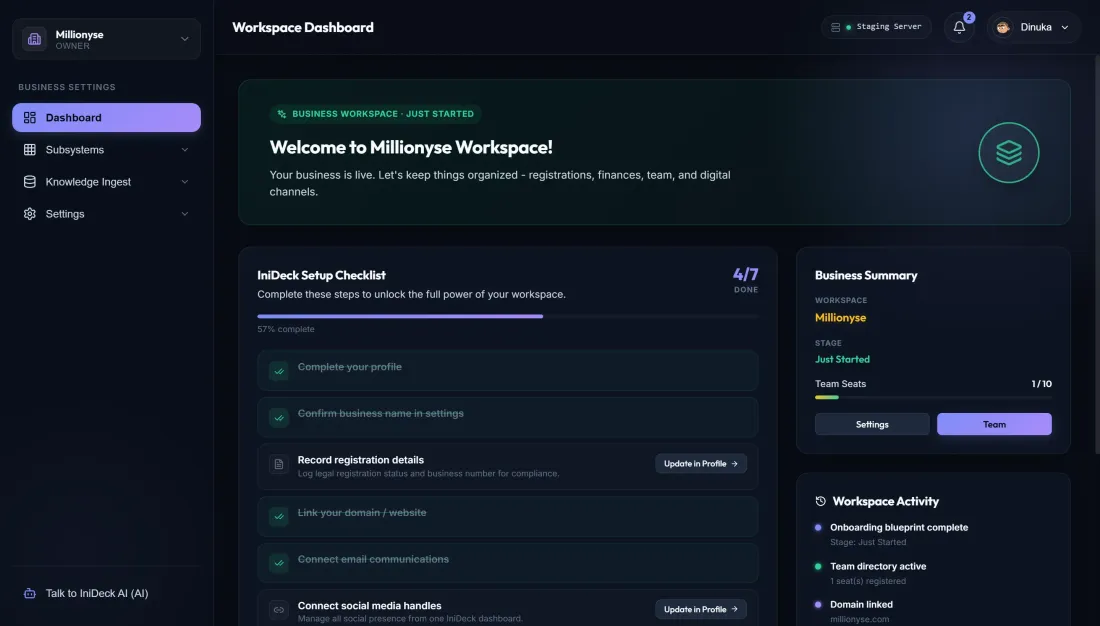Image resolution: width=1100 pixels, height=626 pixels.
Task: Click the 1 seat(s) registered text
Action: click(x=868, y=581)
